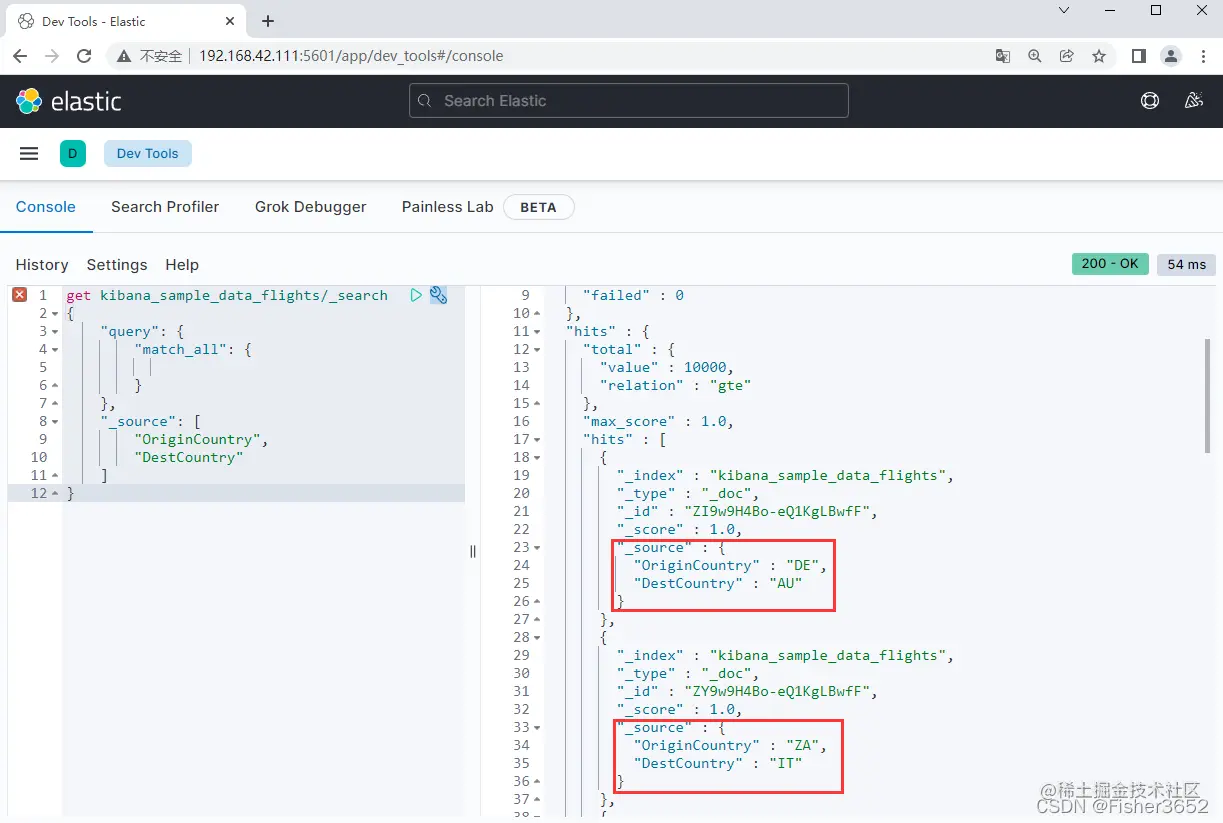Viewport: 1223px width, 823px height.
Task: Open the hamburger navigation menu
Action: [x=29, y=153]
